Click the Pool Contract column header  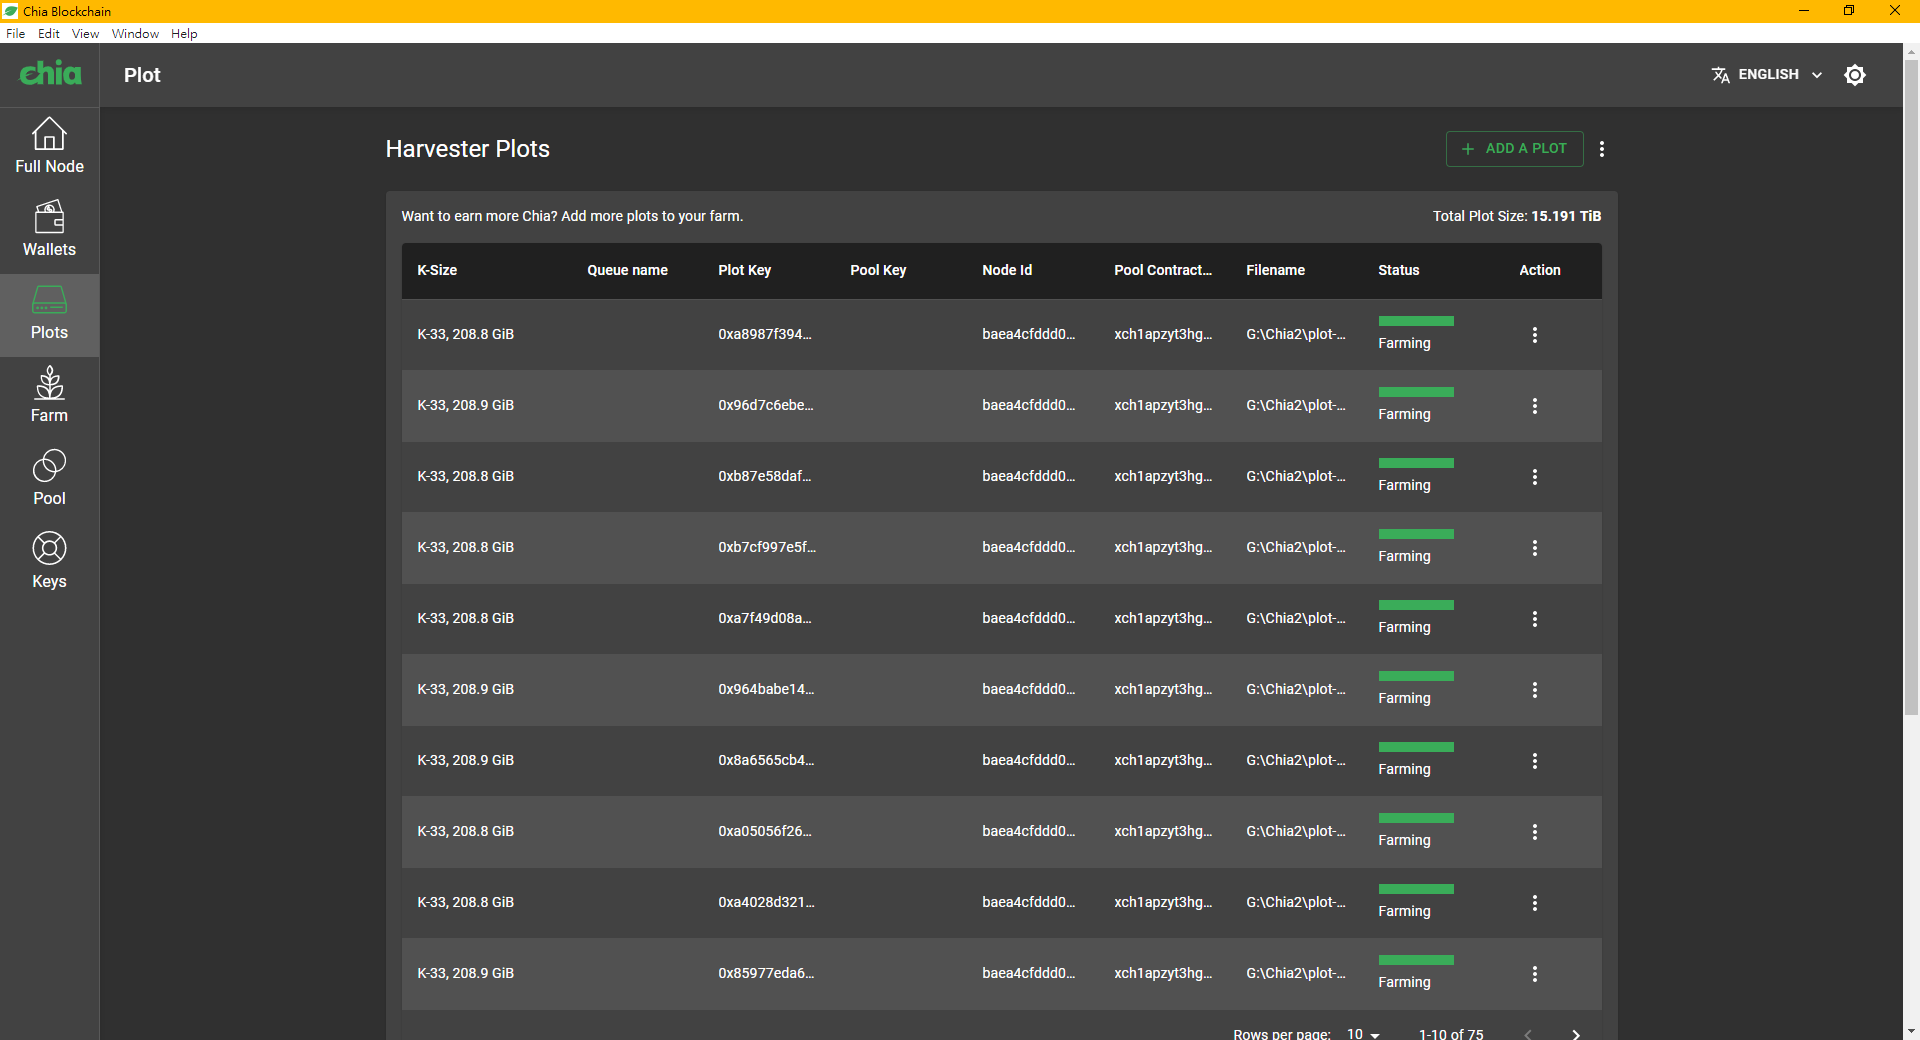[1163, 270]
